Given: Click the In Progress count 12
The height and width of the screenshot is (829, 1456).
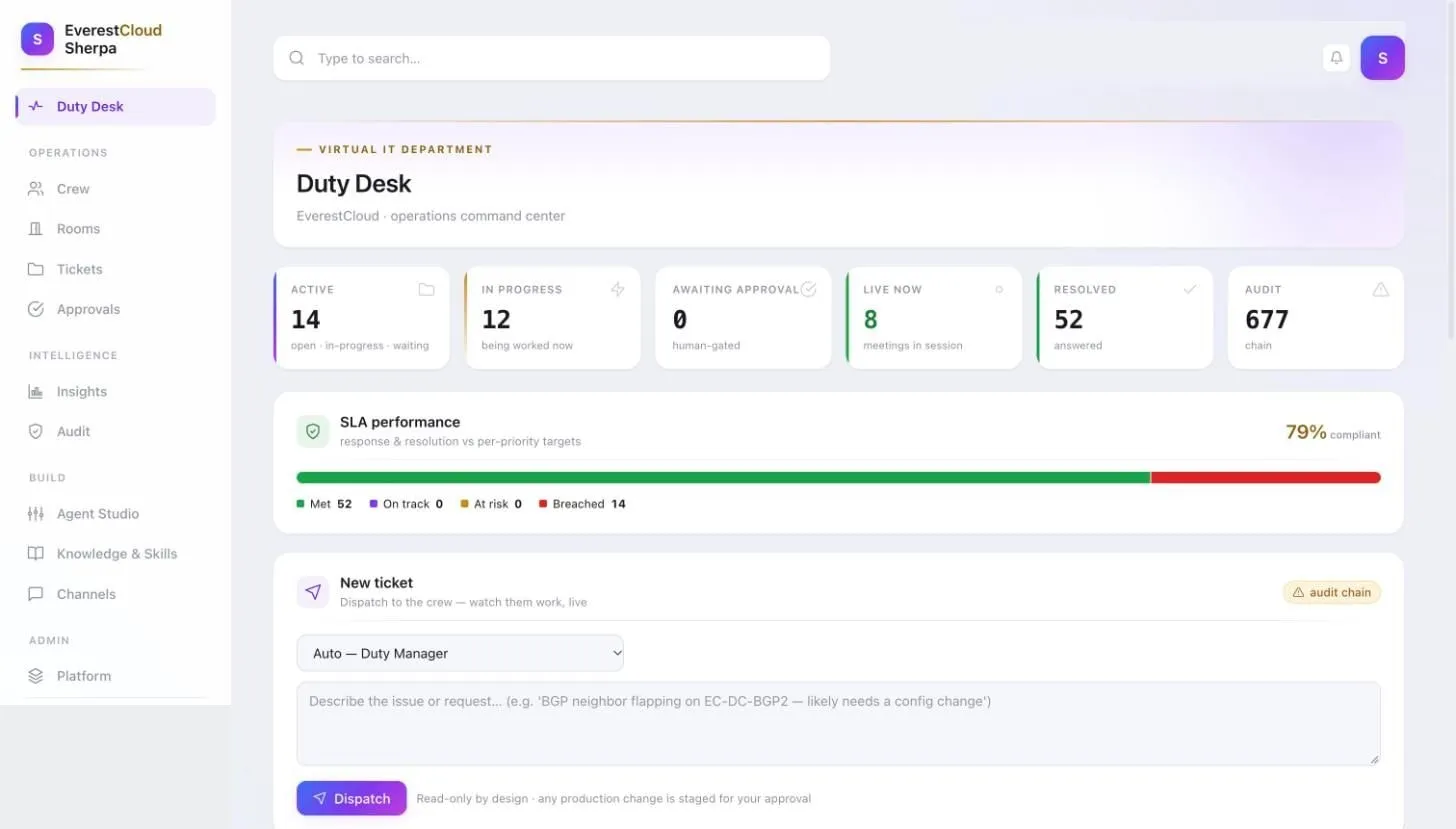Looking at the screenshot, I should 496,319.
